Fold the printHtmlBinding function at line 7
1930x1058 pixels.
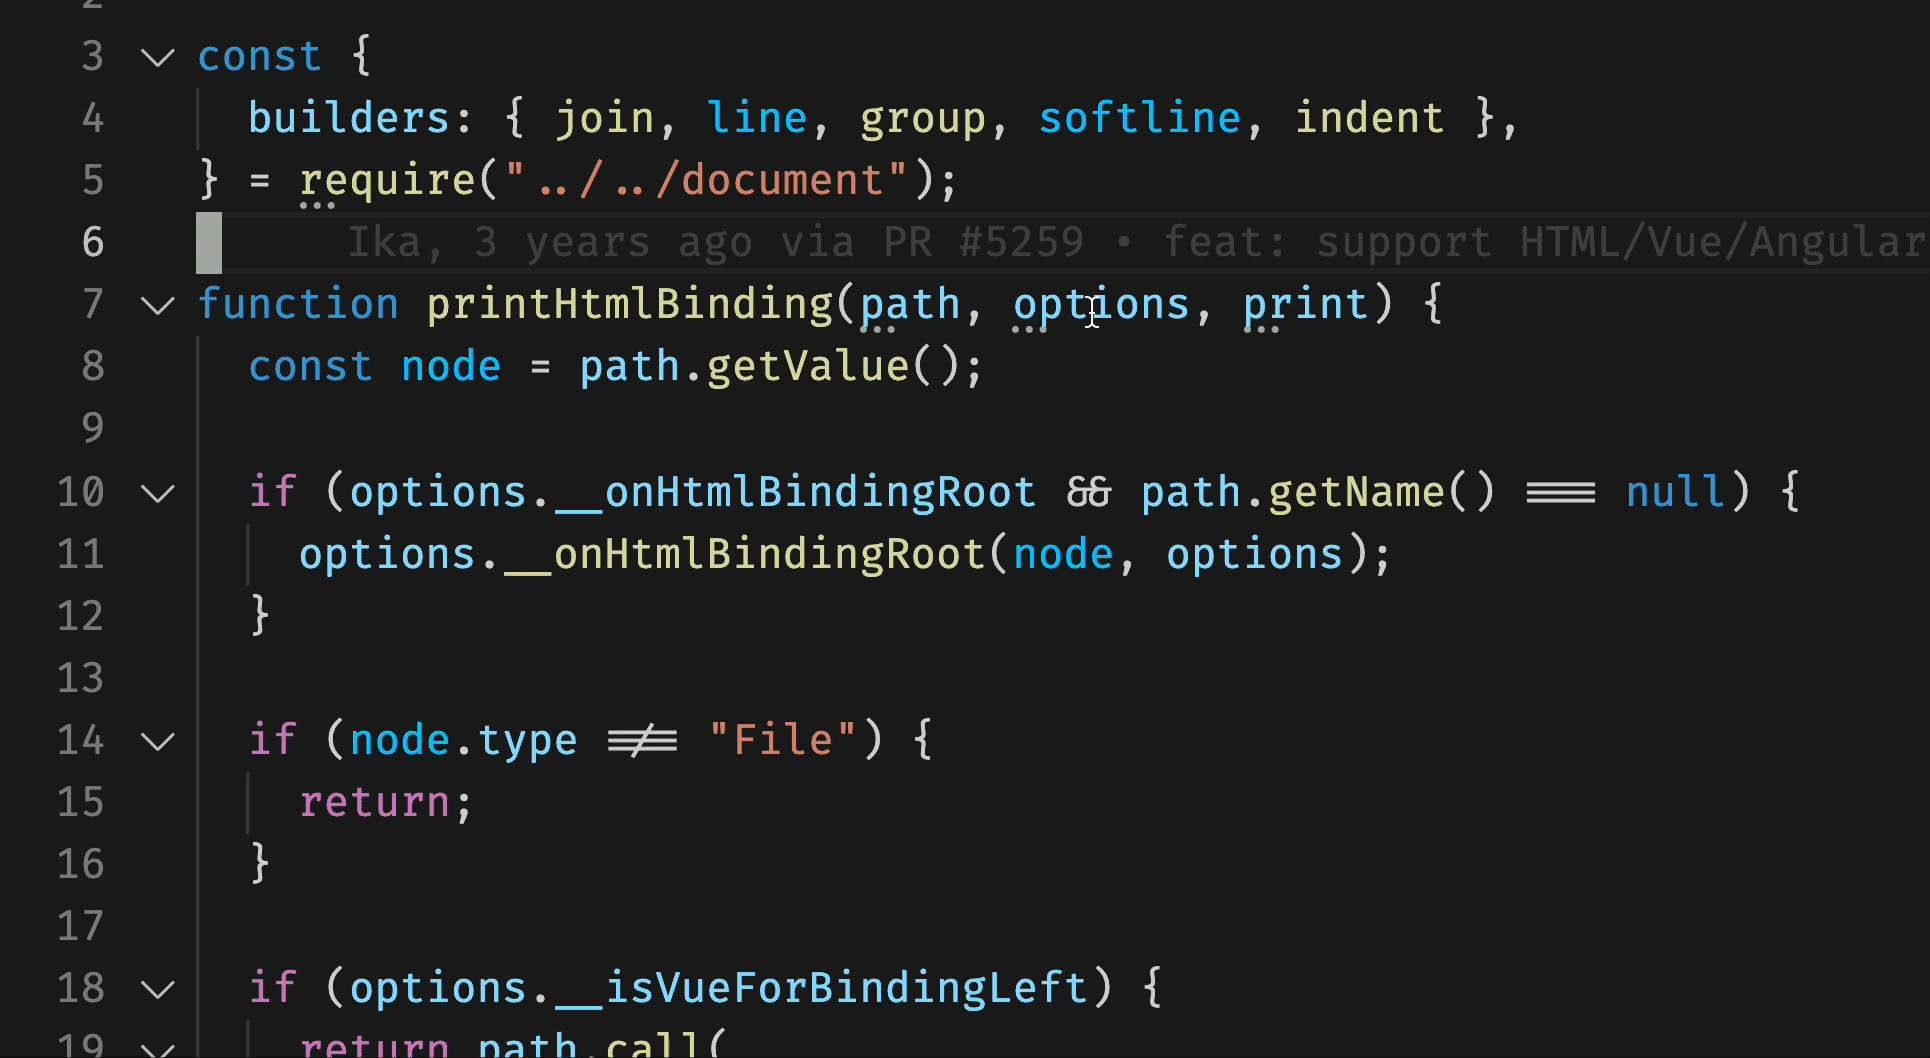tap(158, 305)
